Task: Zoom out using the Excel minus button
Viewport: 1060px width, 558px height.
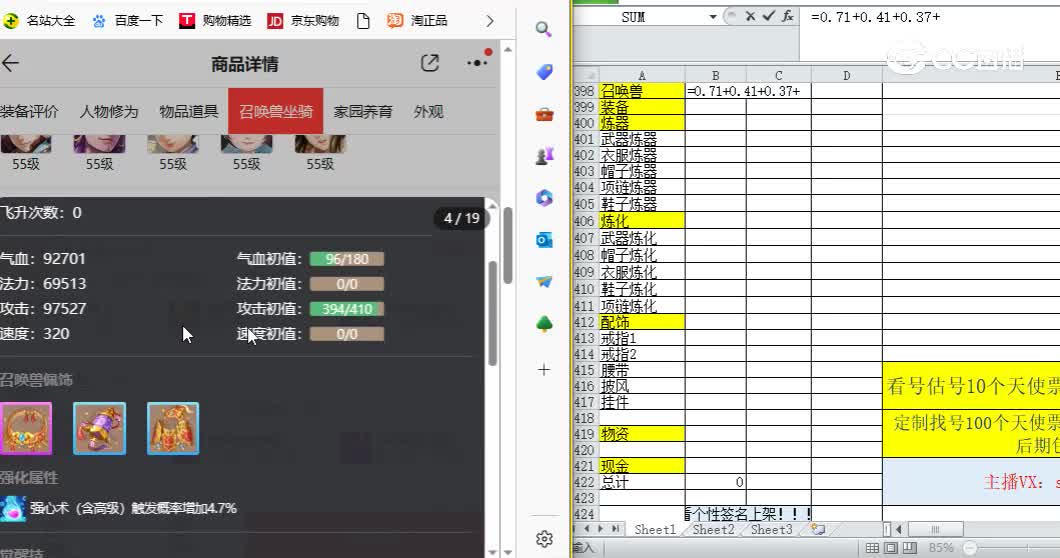Action: [x=970, y=548]
